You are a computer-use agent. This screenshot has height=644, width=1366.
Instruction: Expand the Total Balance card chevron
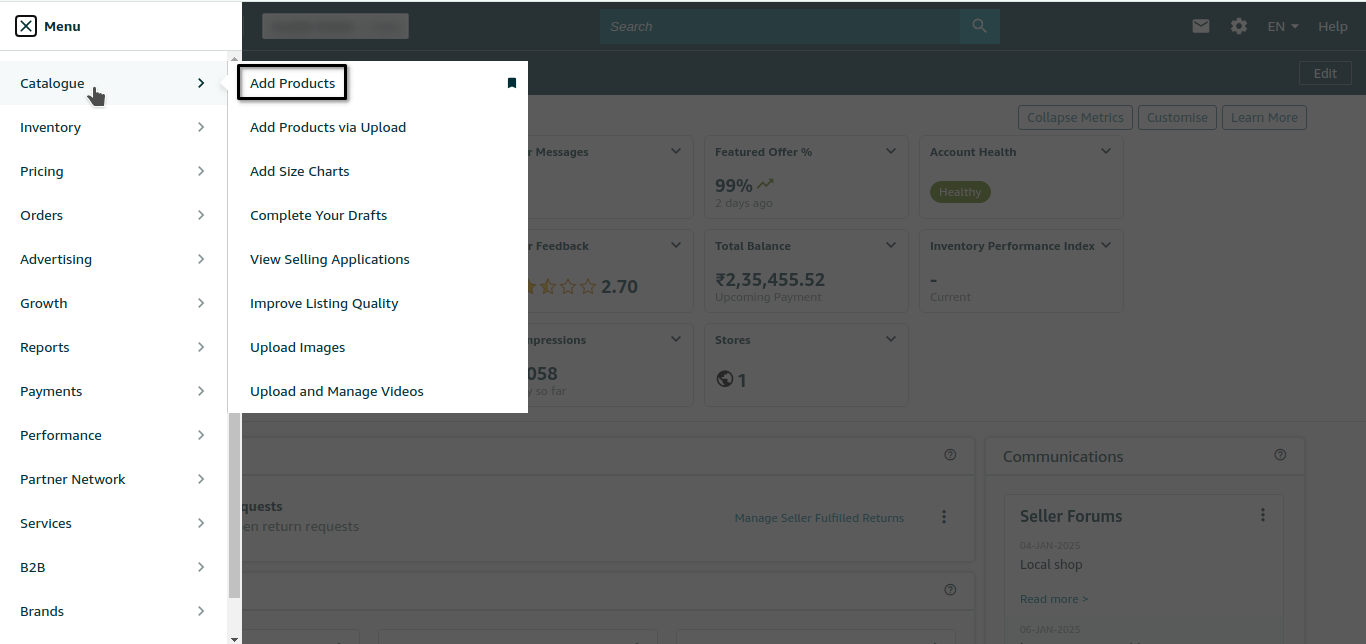point(891,245)
